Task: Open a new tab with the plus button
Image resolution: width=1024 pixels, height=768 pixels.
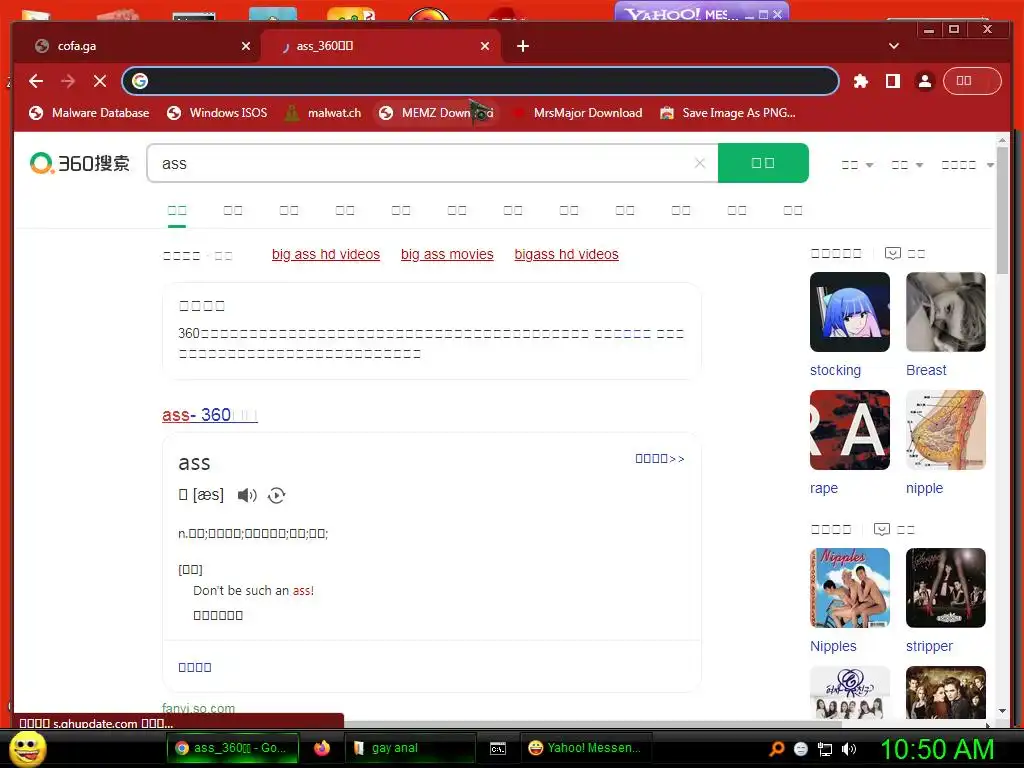Action: point(522,46)
